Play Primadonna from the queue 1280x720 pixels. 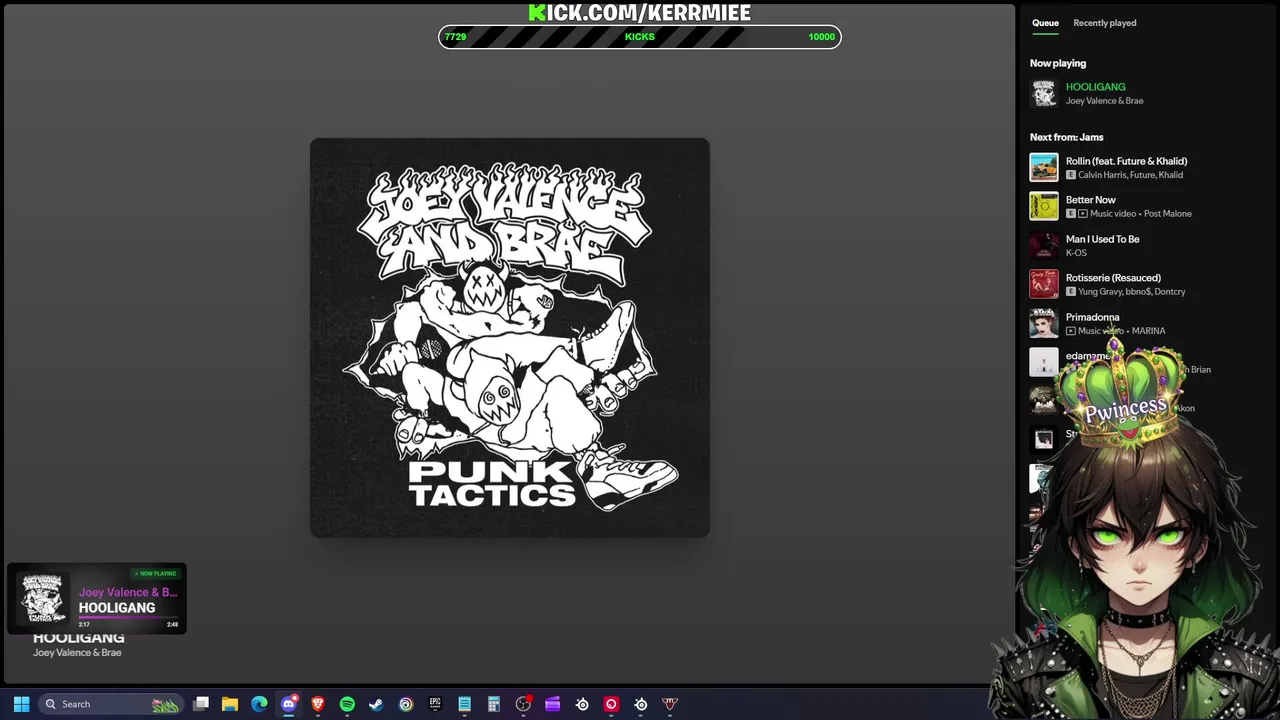1092,317
